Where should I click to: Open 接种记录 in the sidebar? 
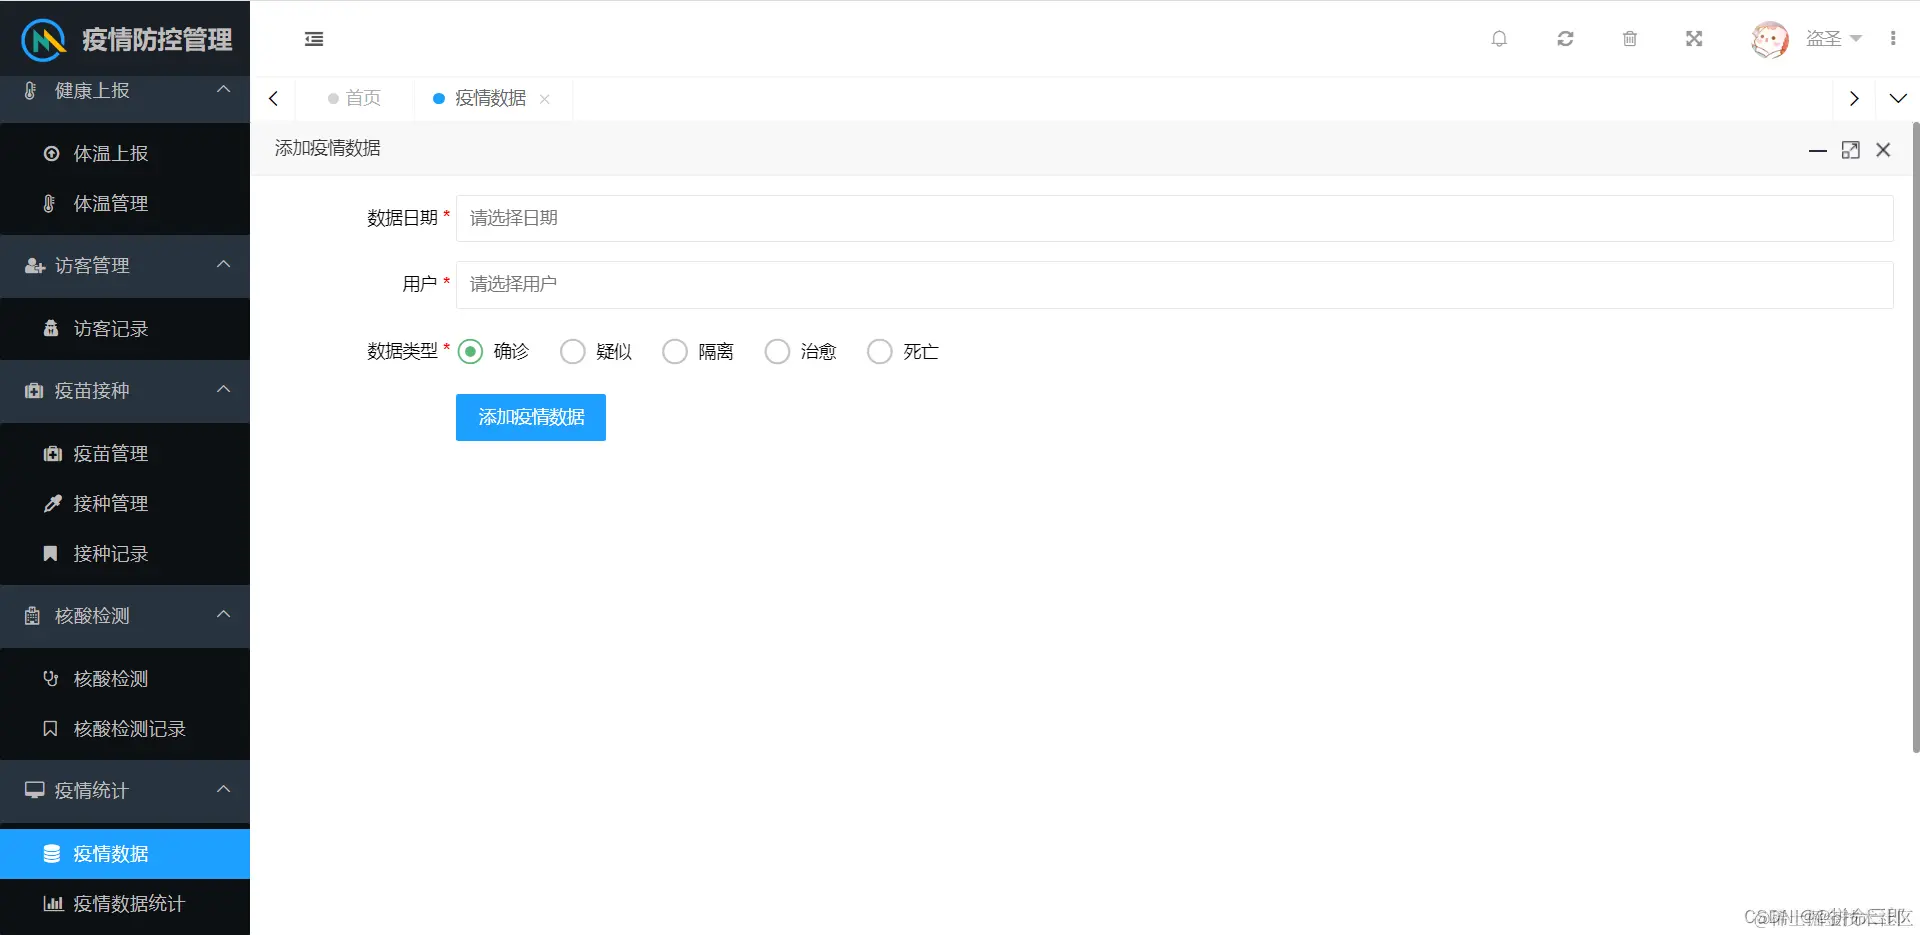125,554
